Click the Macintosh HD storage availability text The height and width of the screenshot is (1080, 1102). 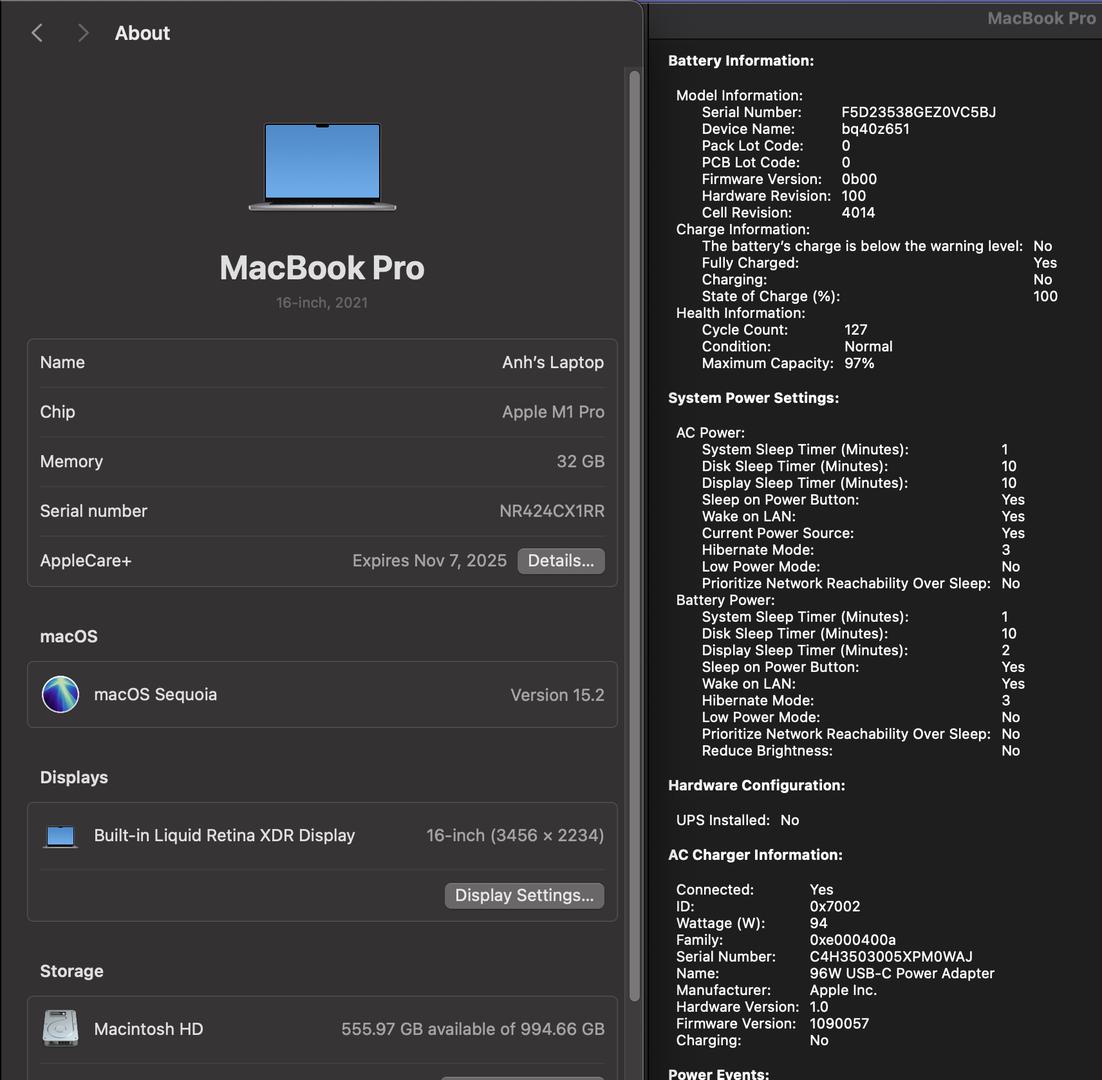click(472, 1029)
